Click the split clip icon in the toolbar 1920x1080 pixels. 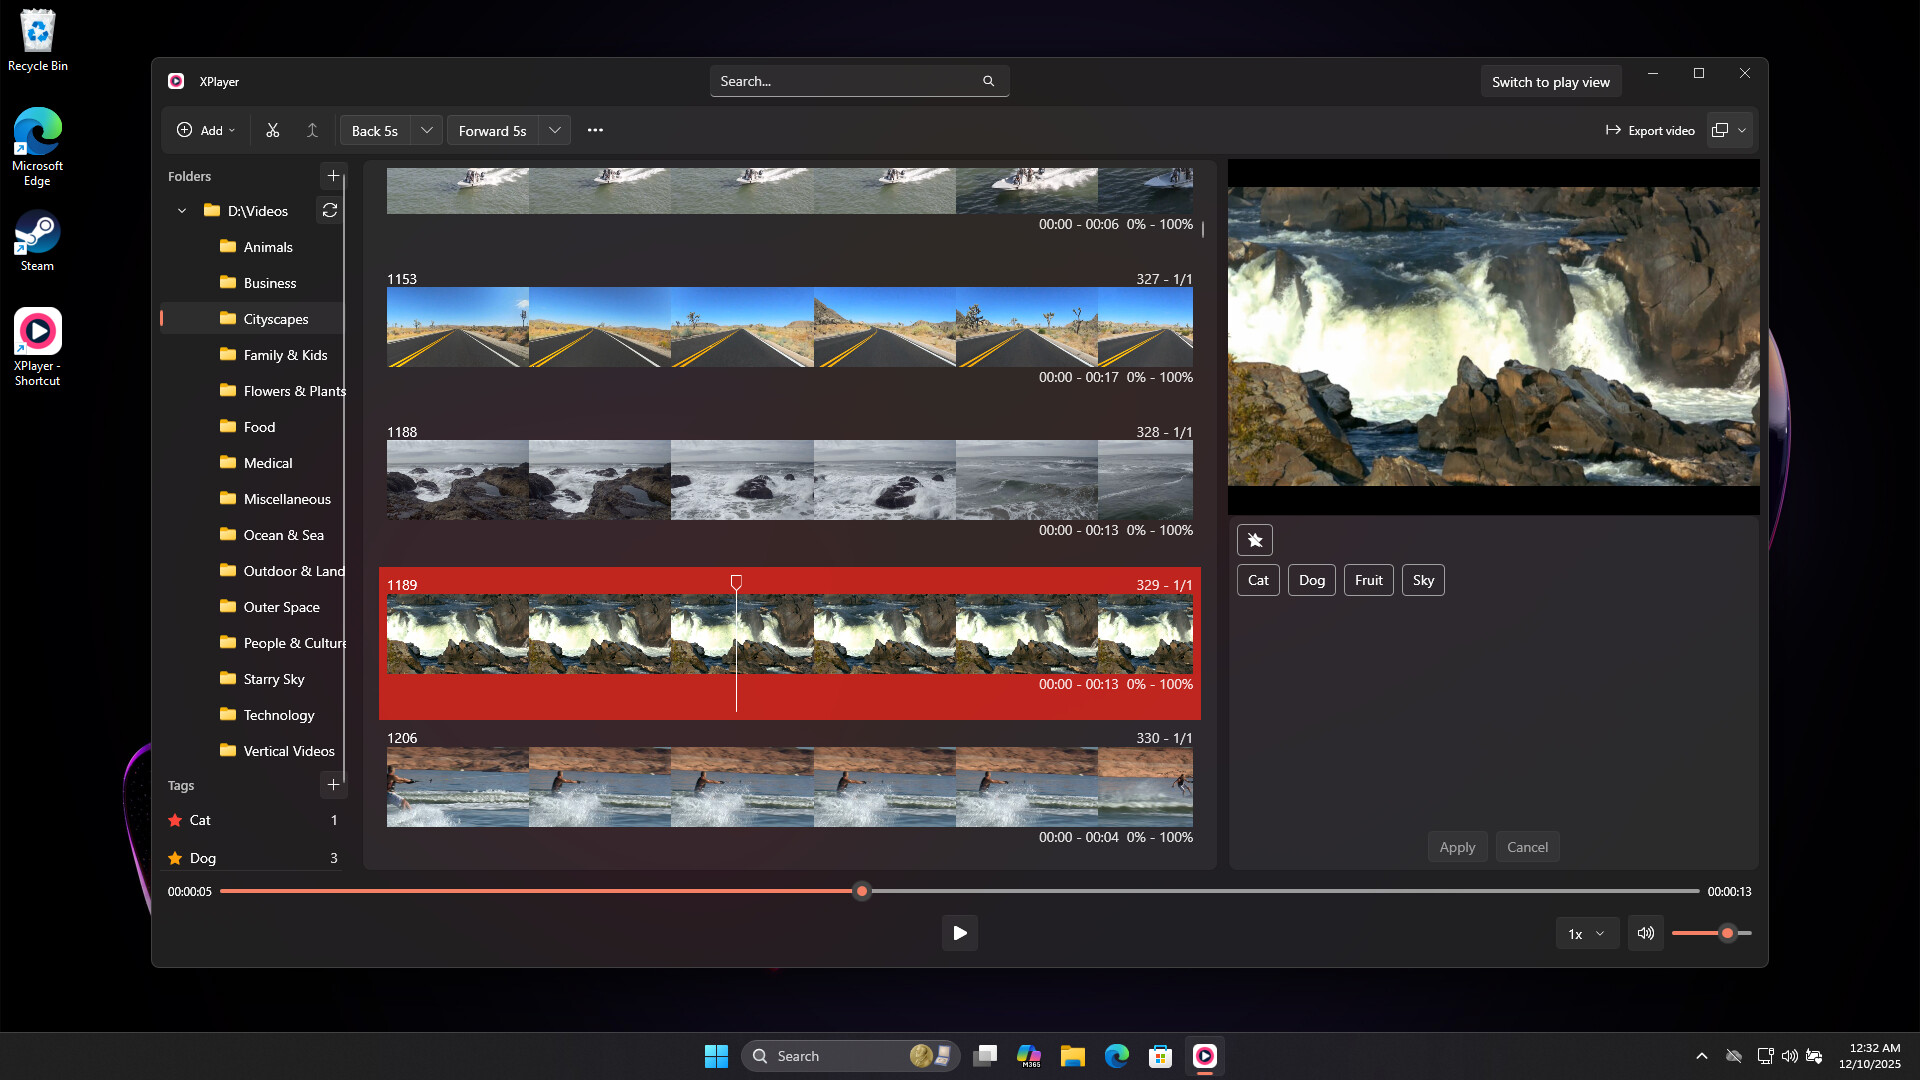coord(312,130)
